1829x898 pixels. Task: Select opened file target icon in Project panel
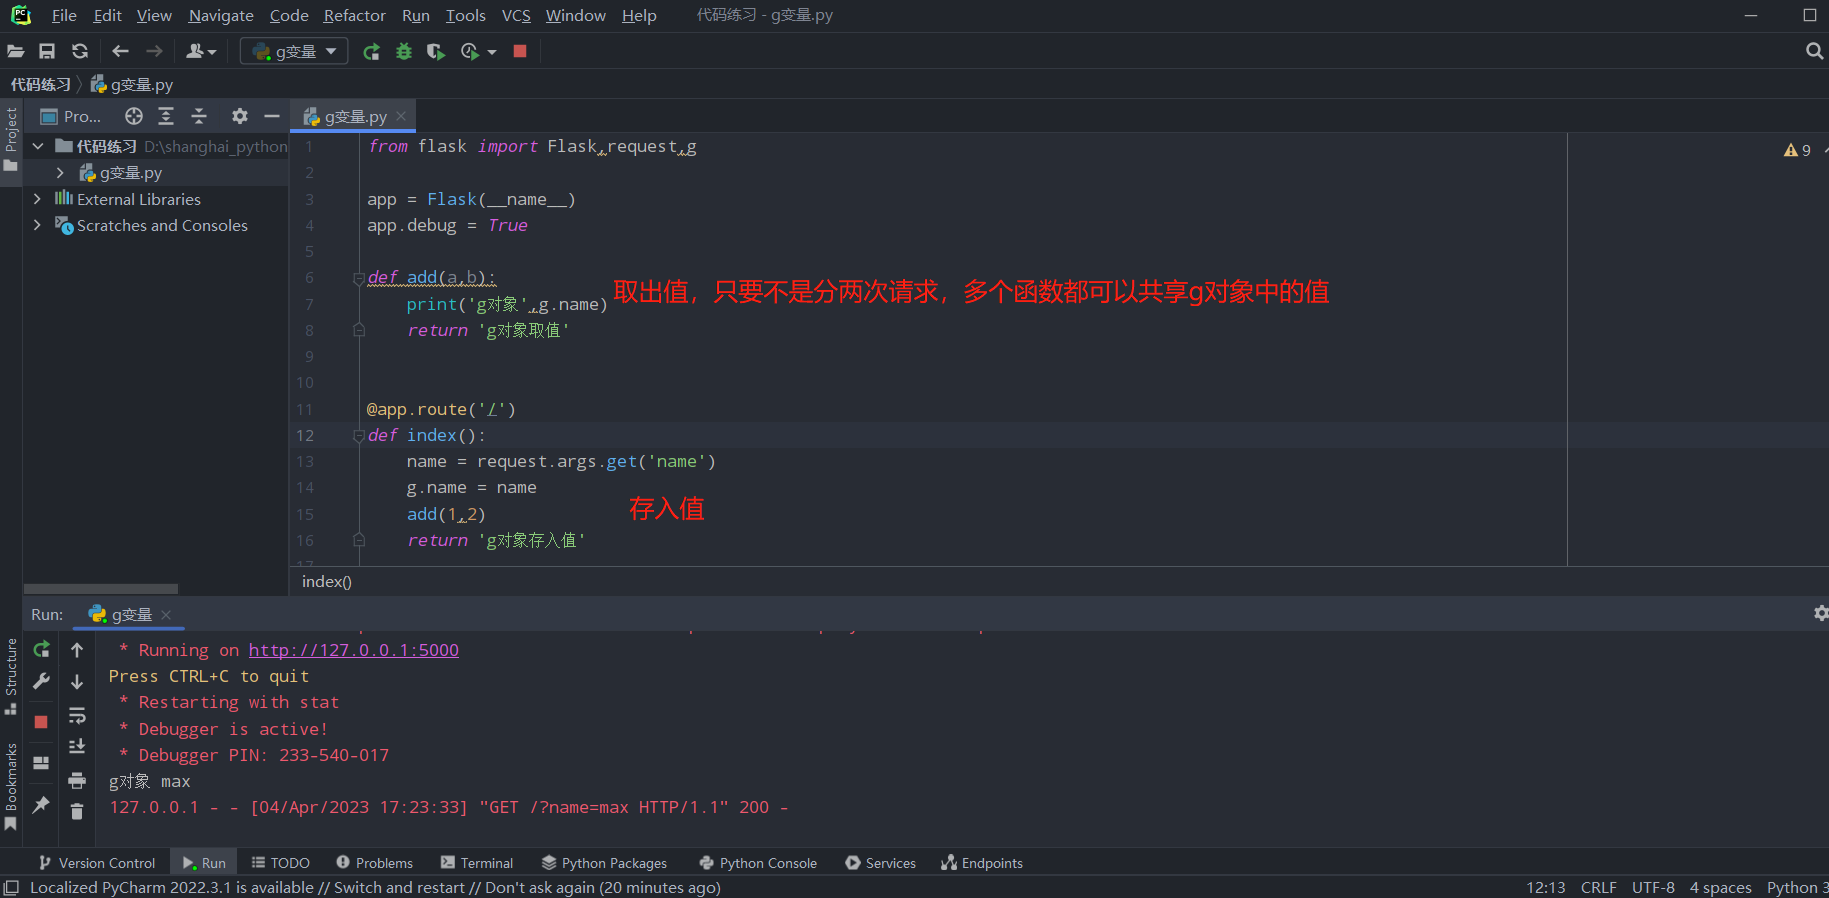click(134, 116)
